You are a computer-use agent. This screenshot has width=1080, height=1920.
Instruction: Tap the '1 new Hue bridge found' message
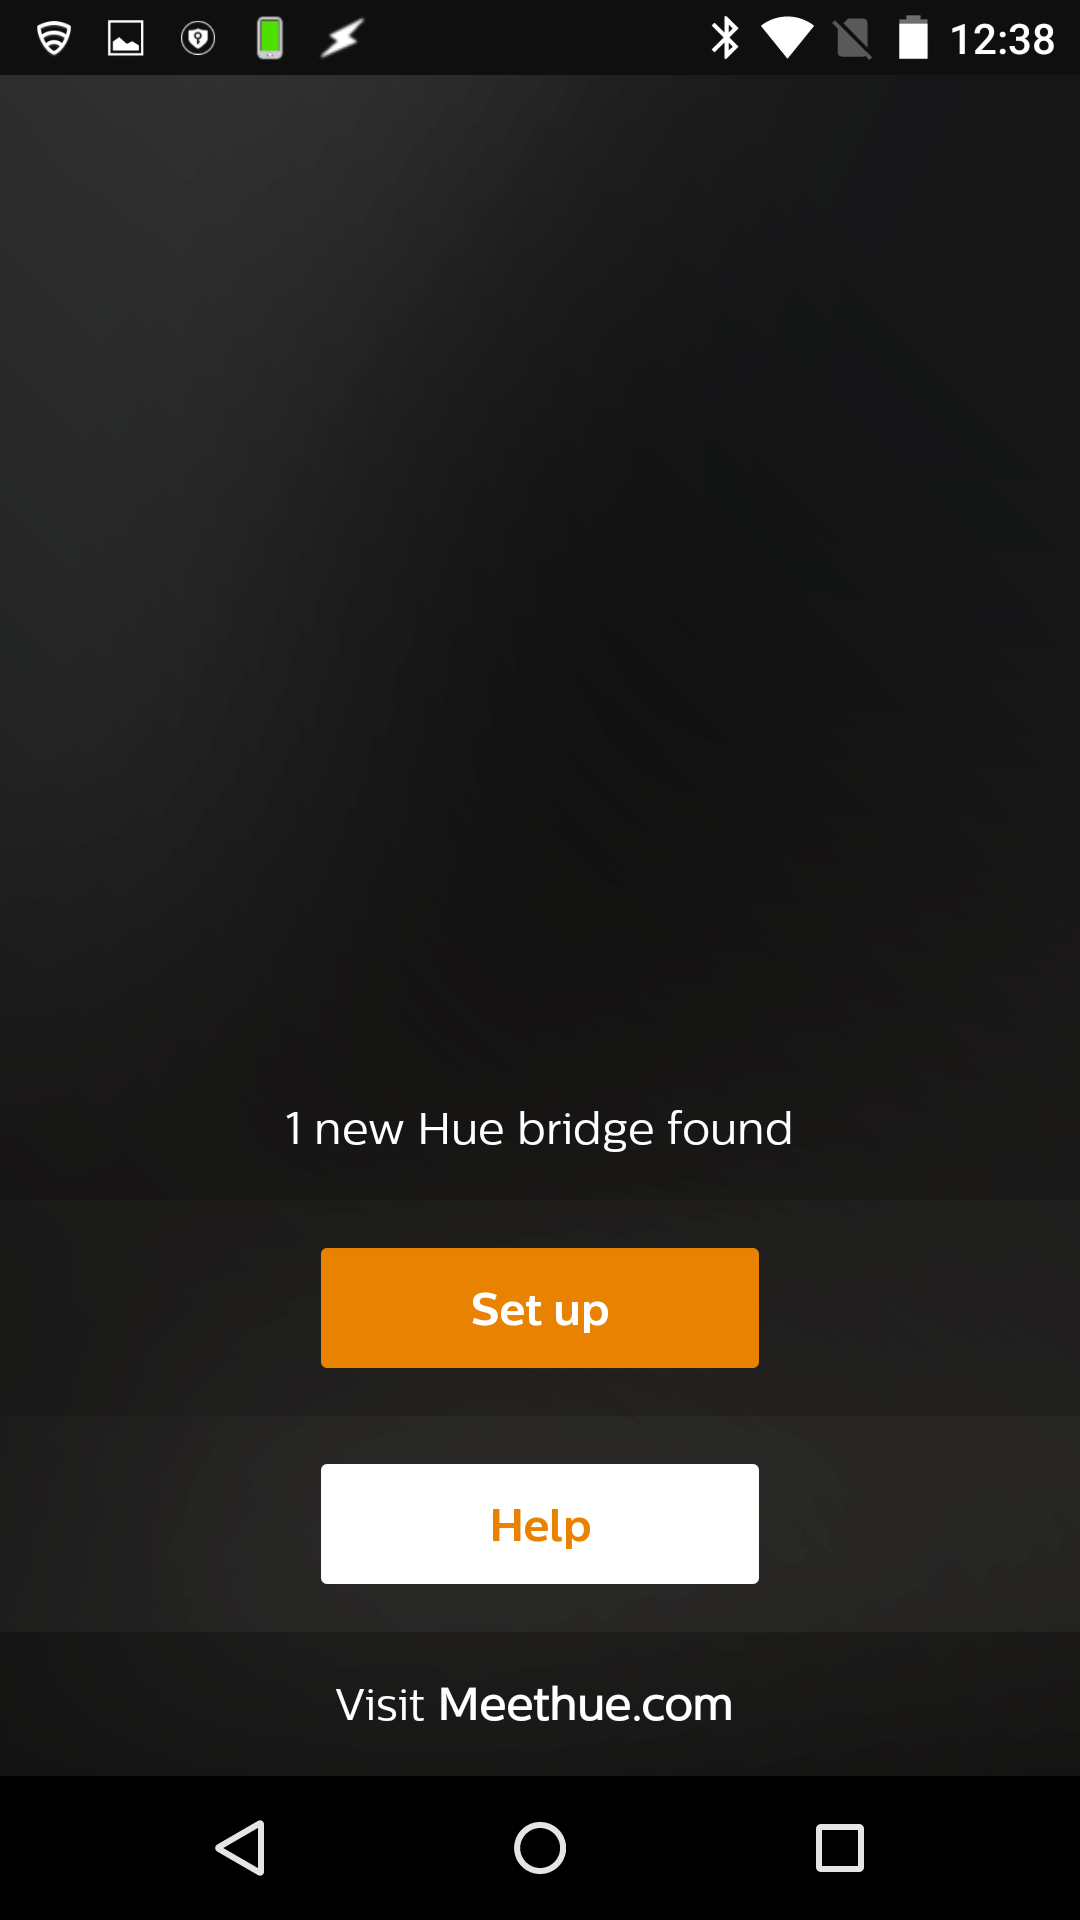click(539, 1129)
